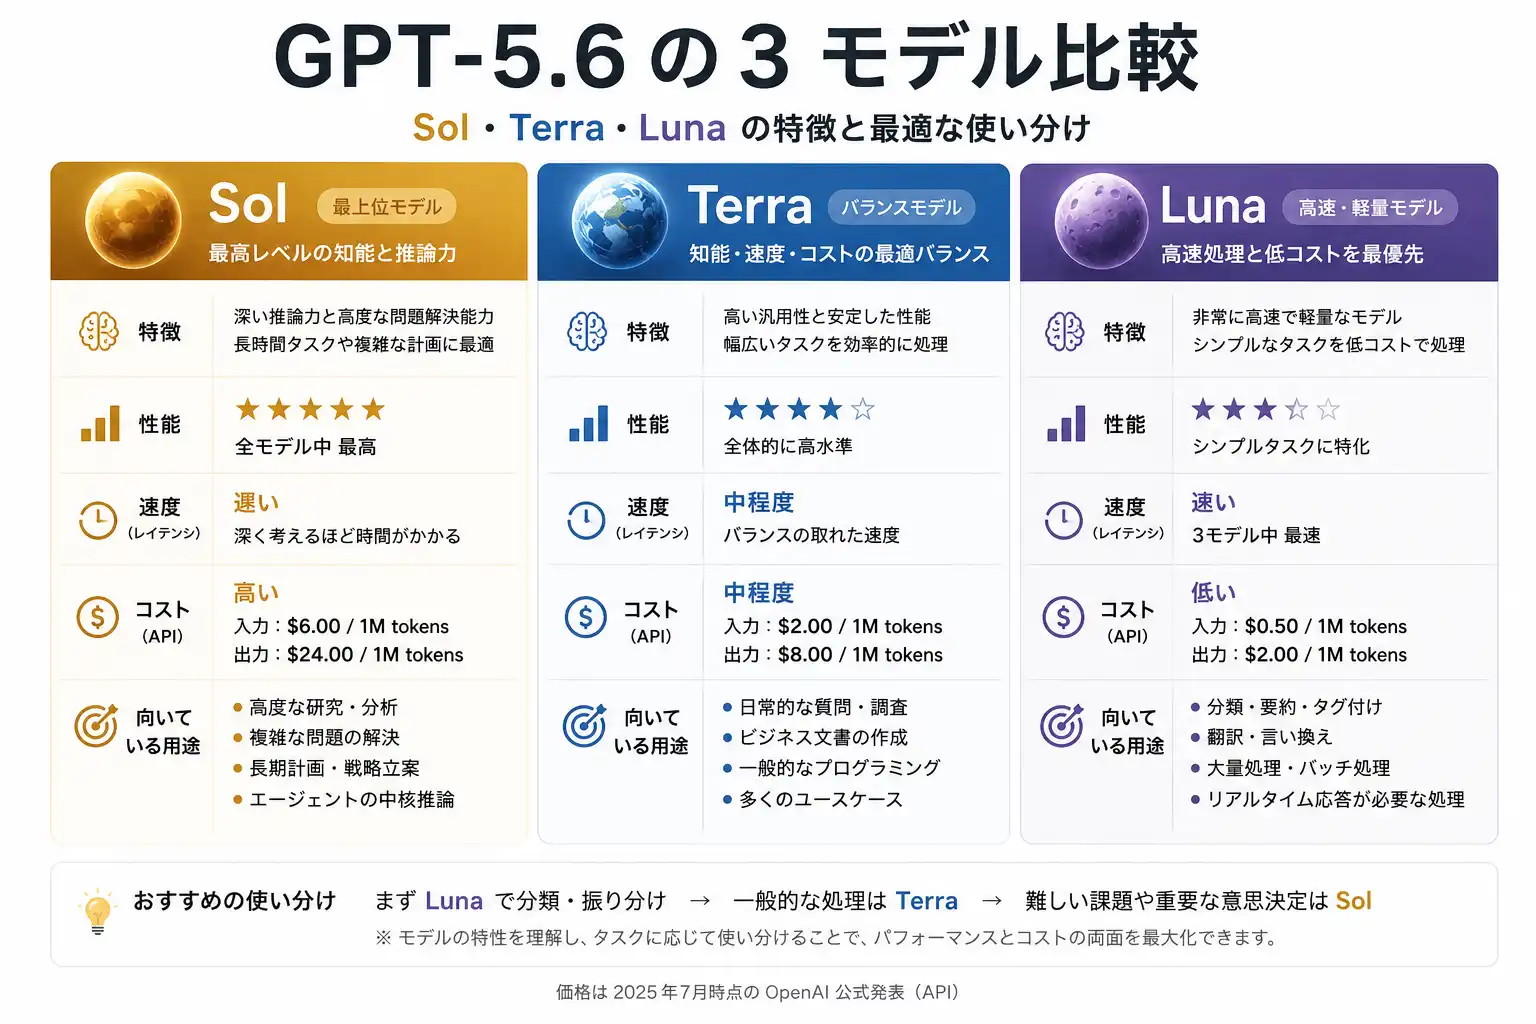Viewport: 1536px width, 1024px height.
Task: Click the Sol sun planet image
Action: (x=133, y=221)
